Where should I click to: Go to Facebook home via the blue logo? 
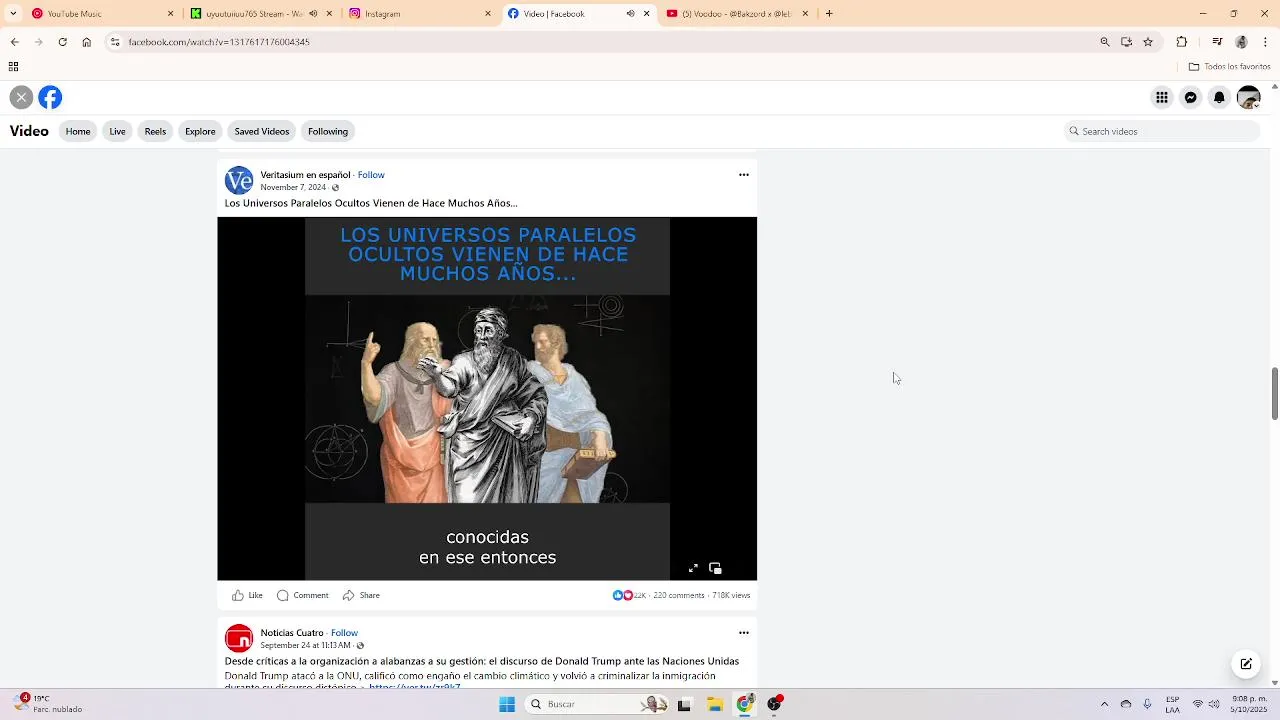pyautogui.click(x=50, y=97)
